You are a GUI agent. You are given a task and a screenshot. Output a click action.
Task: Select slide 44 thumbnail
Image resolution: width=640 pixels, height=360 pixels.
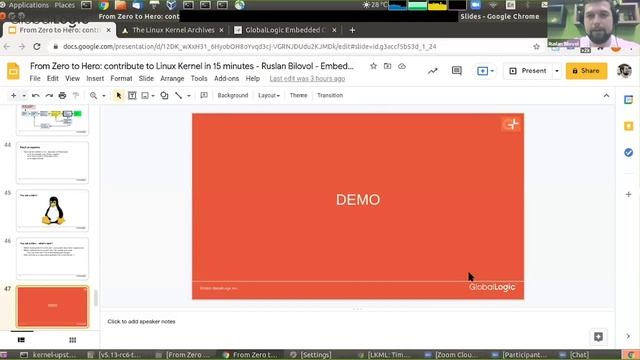pyautogui.click(x=52, y=162)
